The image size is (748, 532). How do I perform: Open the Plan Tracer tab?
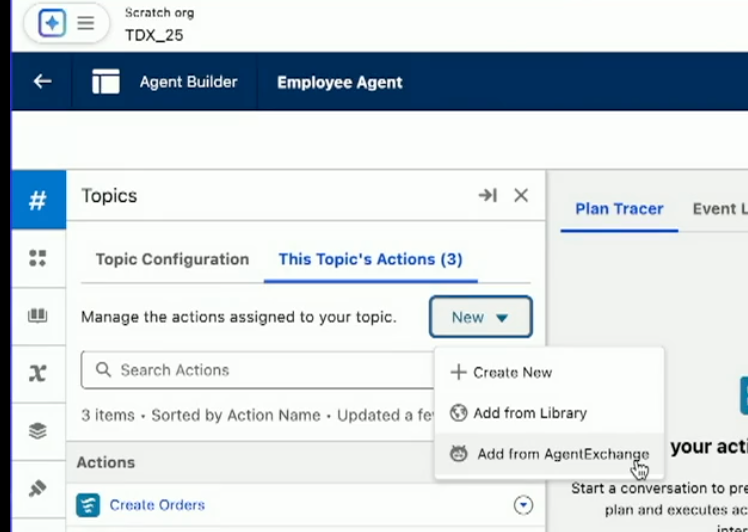[x=619, y=209]
